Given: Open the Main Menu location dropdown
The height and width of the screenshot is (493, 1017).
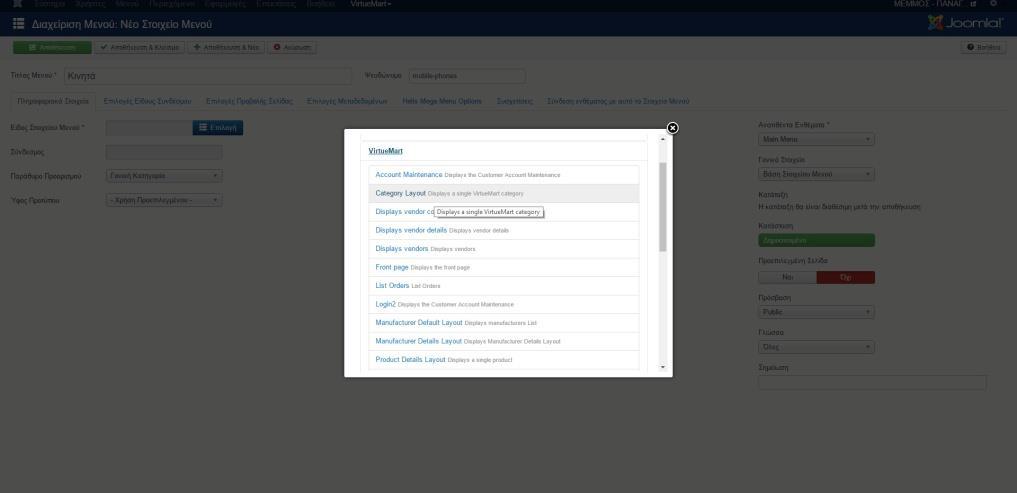Looking at the screenshot, I should click(816, 139).
